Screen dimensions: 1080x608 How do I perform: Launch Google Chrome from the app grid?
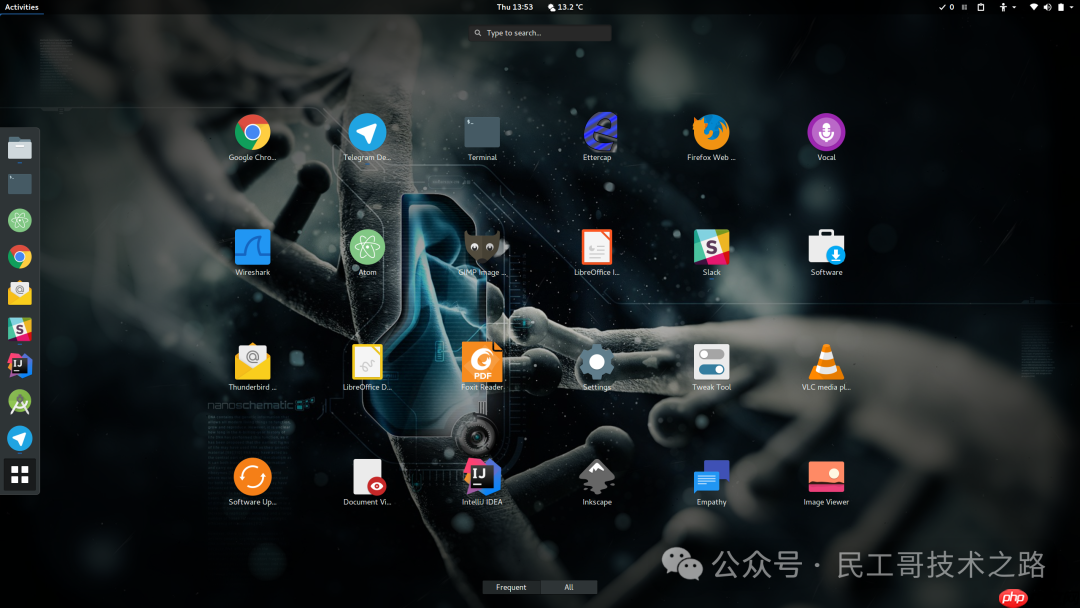[252, 132]
